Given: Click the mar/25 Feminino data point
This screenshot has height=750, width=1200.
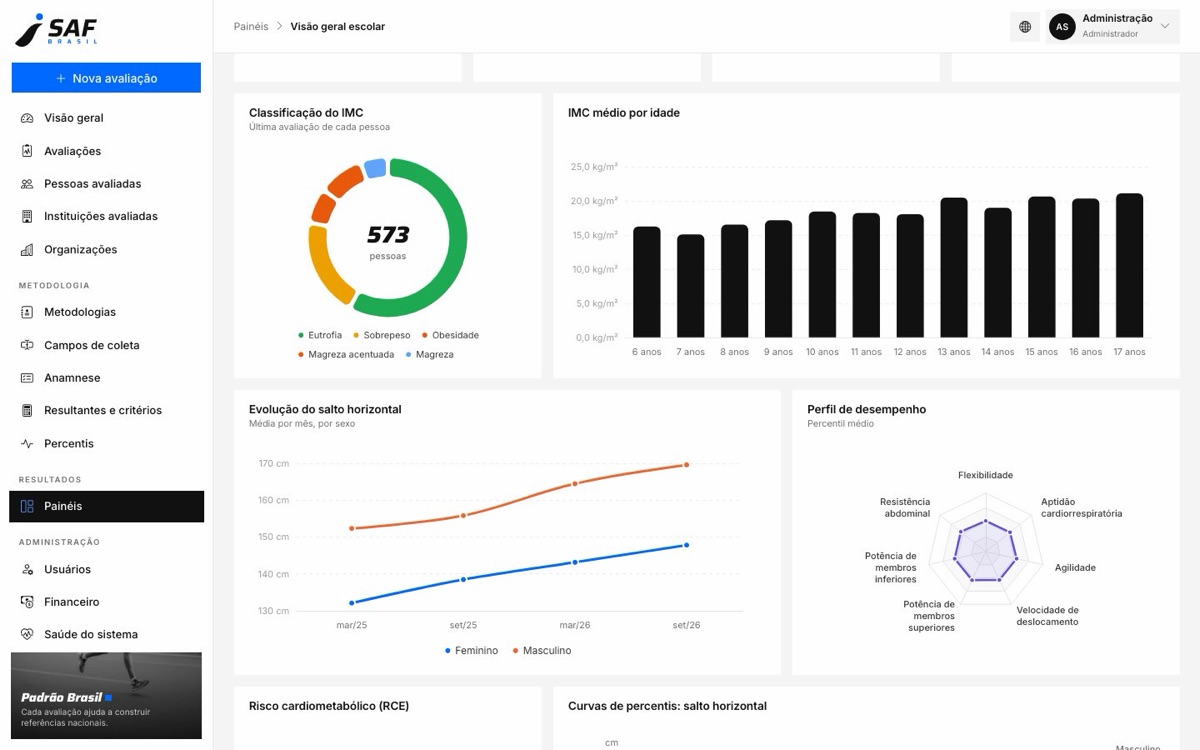Looking at the screenshot, I should coord(352,603).
